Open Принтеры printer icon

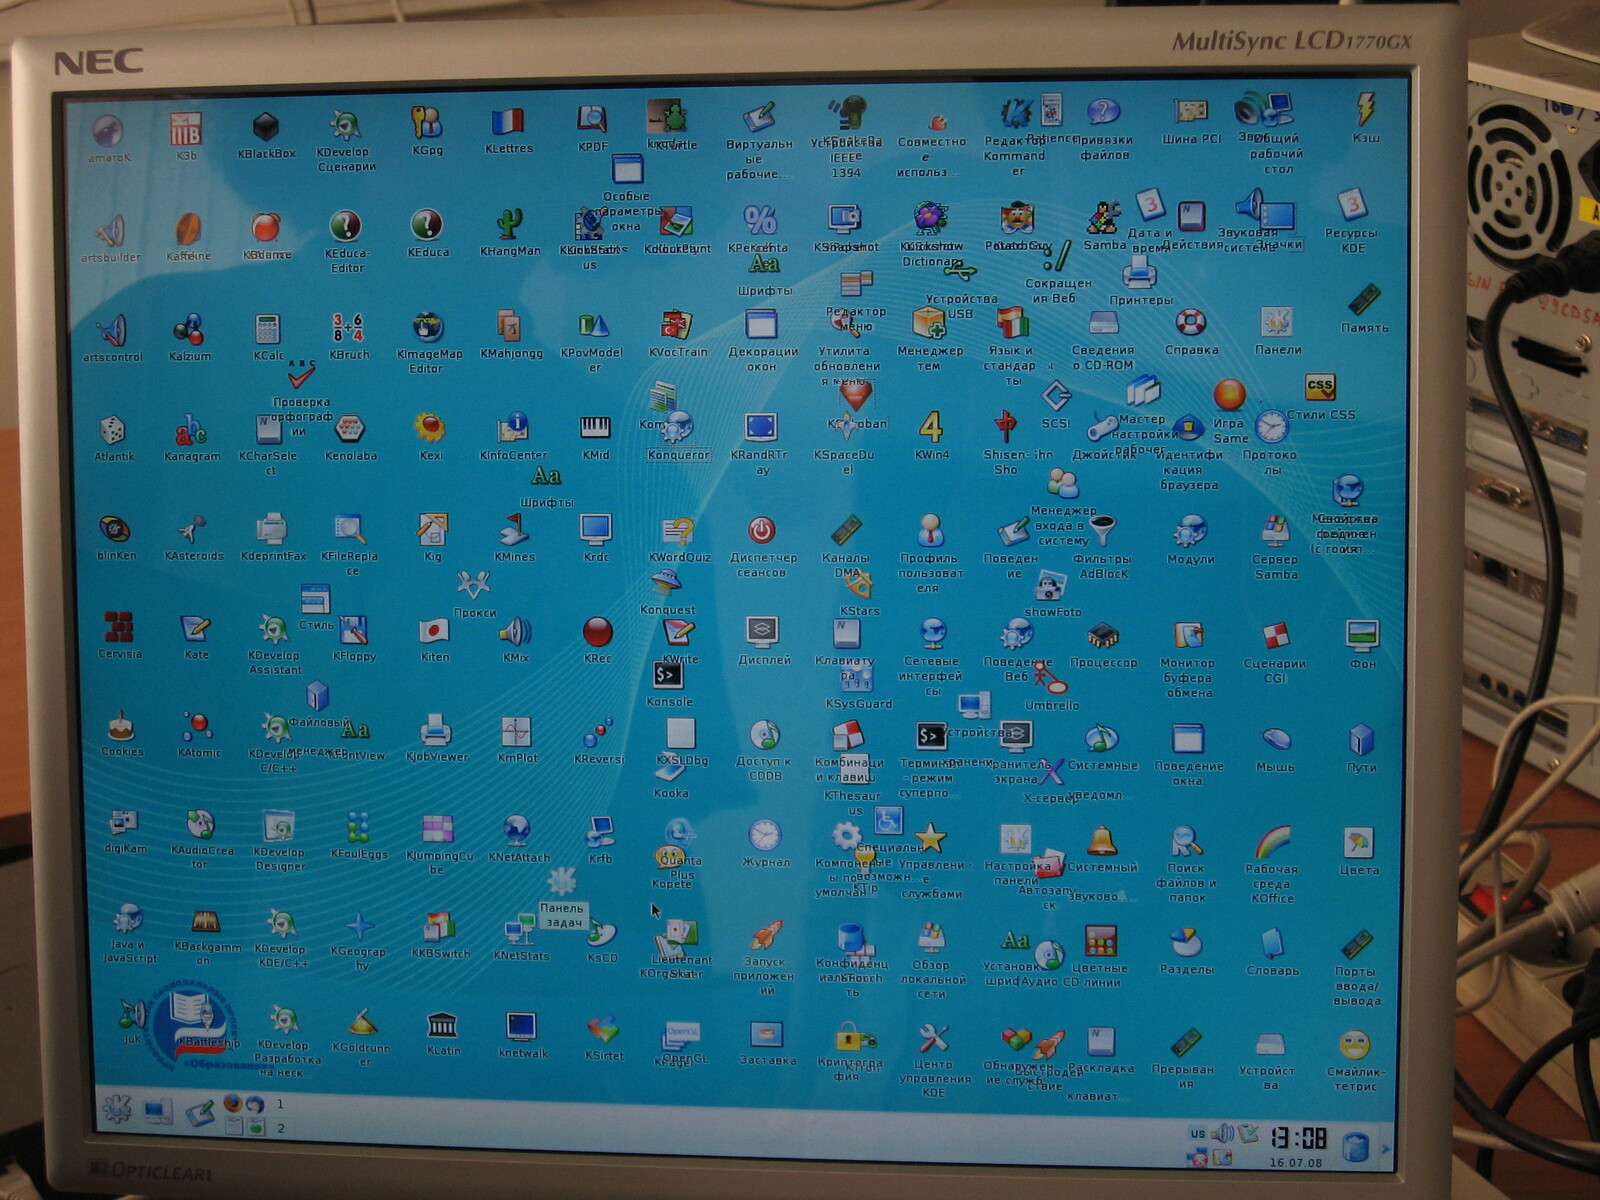click(1139, 272)
